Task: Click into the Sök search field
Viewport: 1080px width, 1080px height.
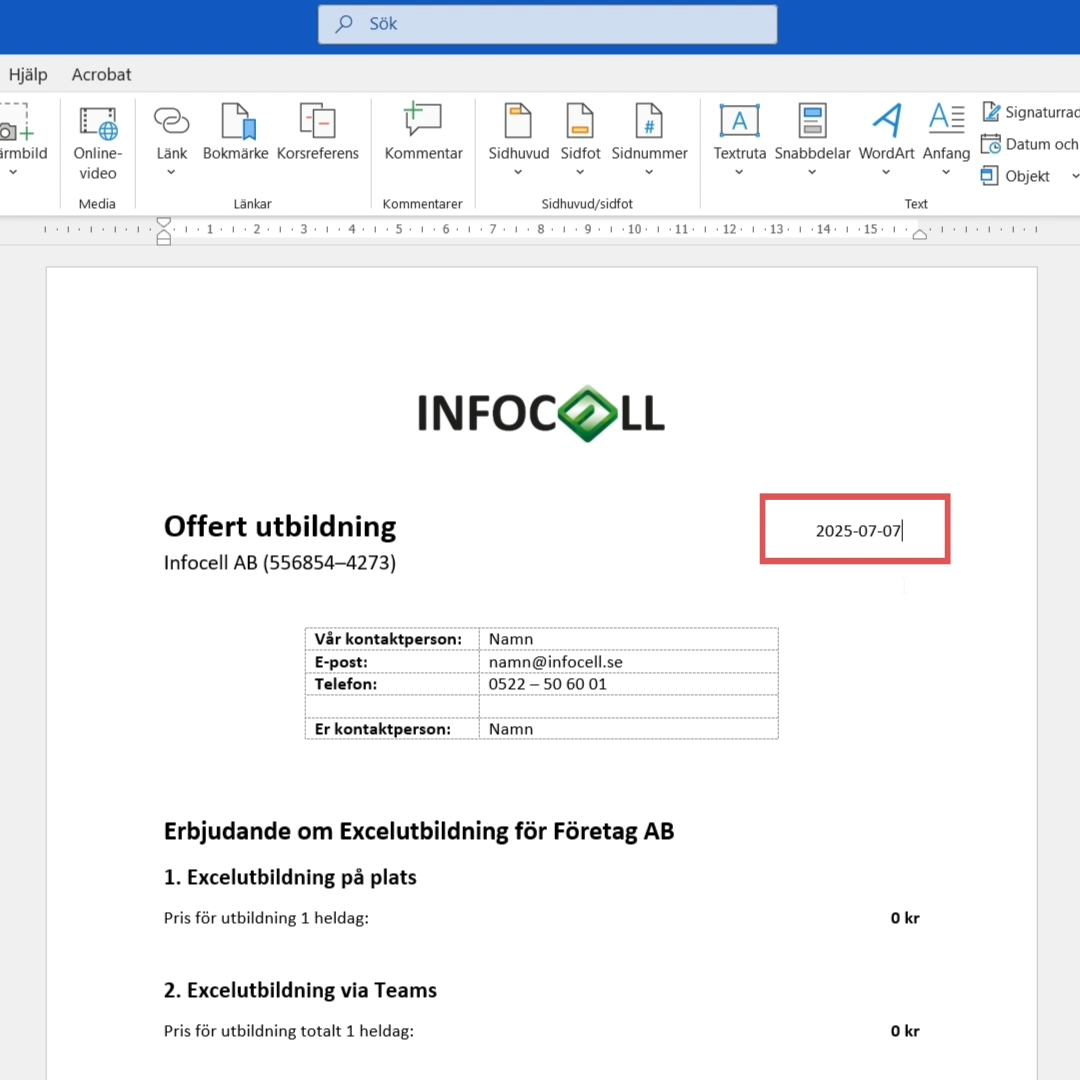Action: coord(547,25)
